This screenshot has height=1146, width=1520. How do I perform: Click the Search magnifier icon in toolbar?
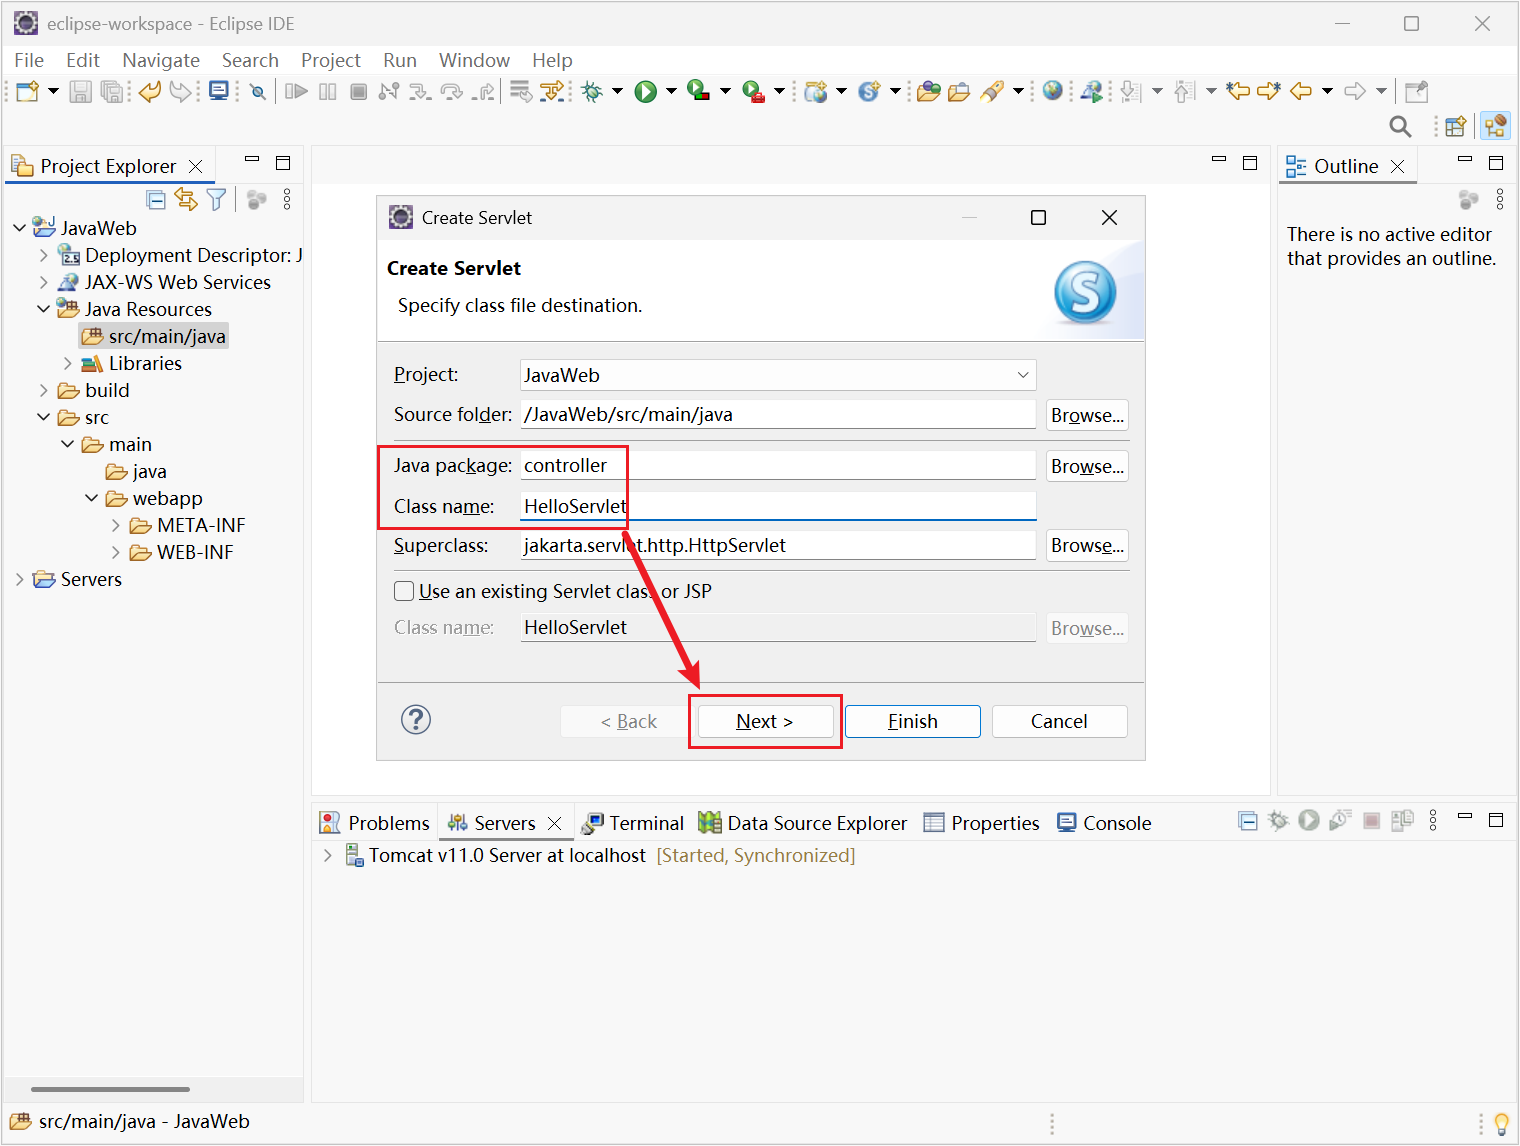1400,126
